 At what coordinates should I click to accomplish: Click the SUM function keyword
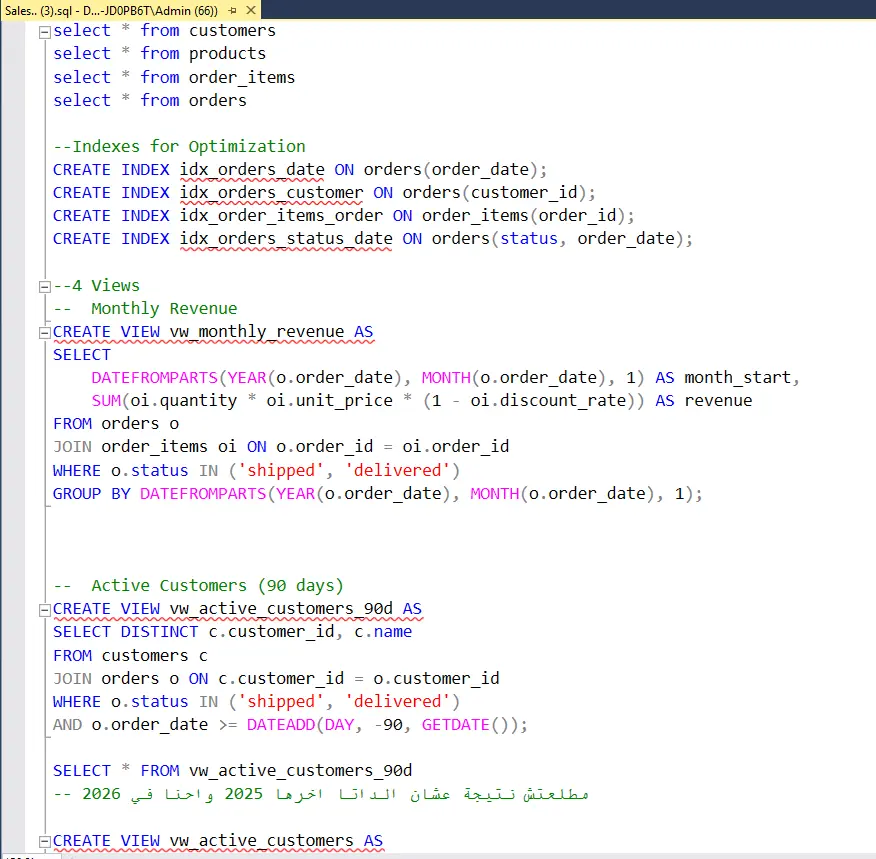pos(106,400)
